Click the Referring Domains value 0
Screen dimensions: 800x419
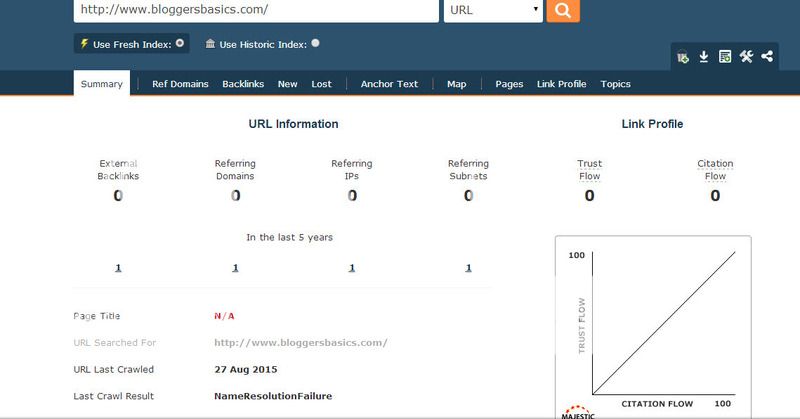[x=235, y=195]
